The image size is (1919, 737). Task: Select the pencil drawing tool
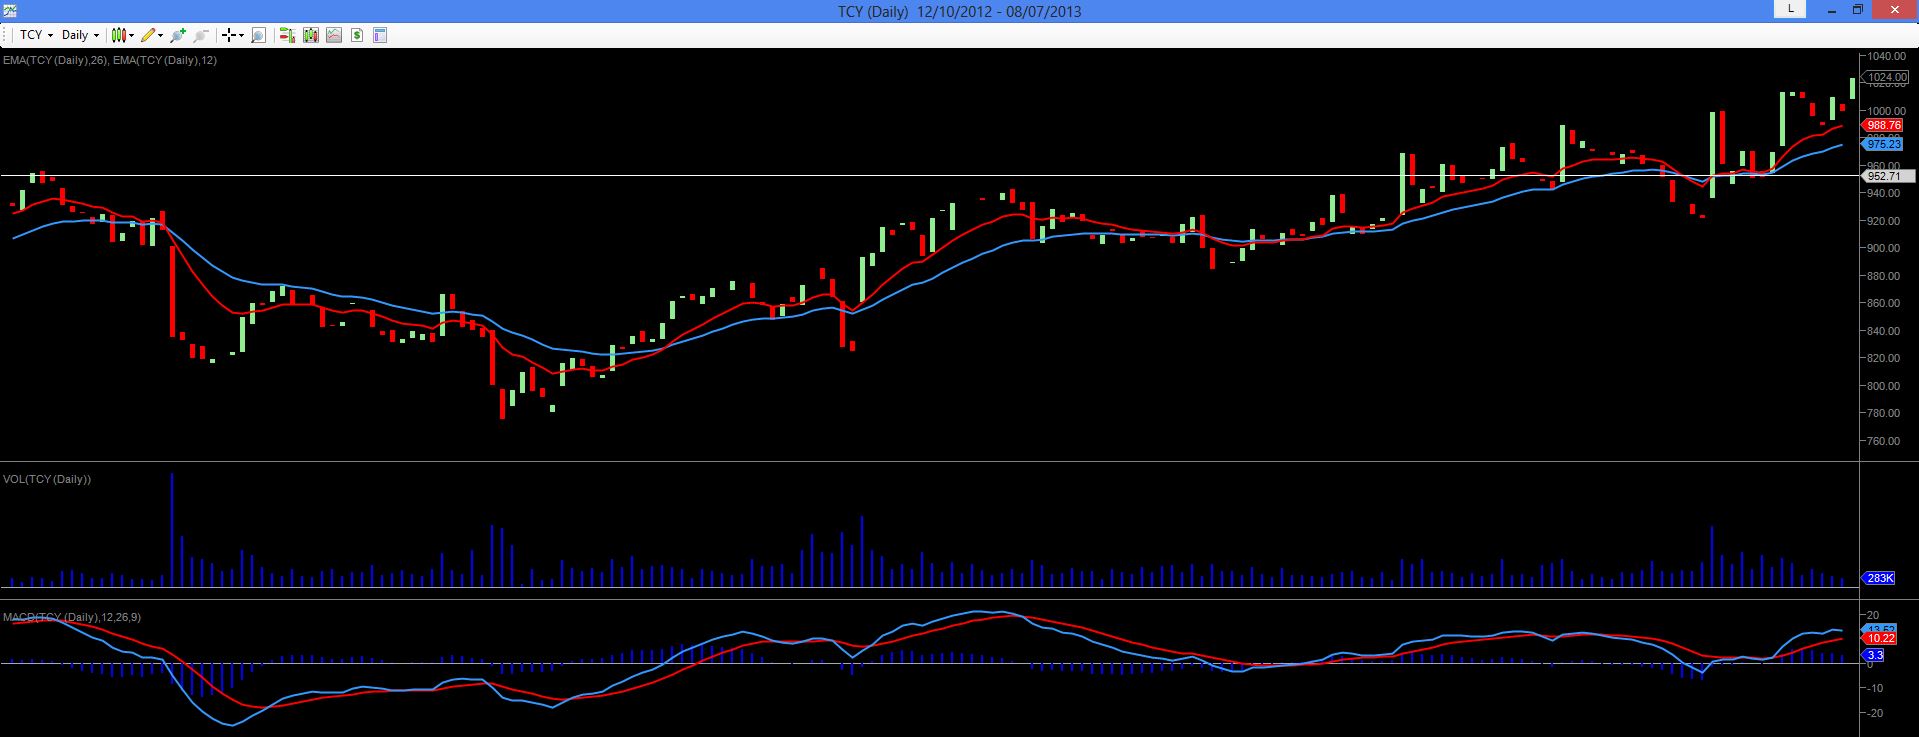[x=148, y=35]
